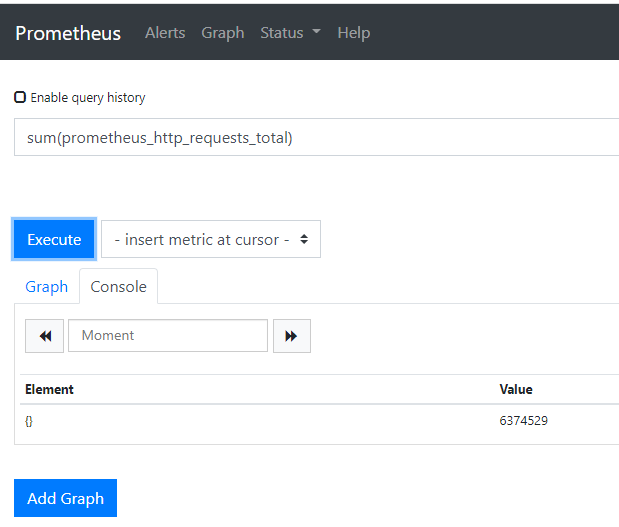619x527 pixels.
Task: Click the Element column header
Action: (49, 390)
